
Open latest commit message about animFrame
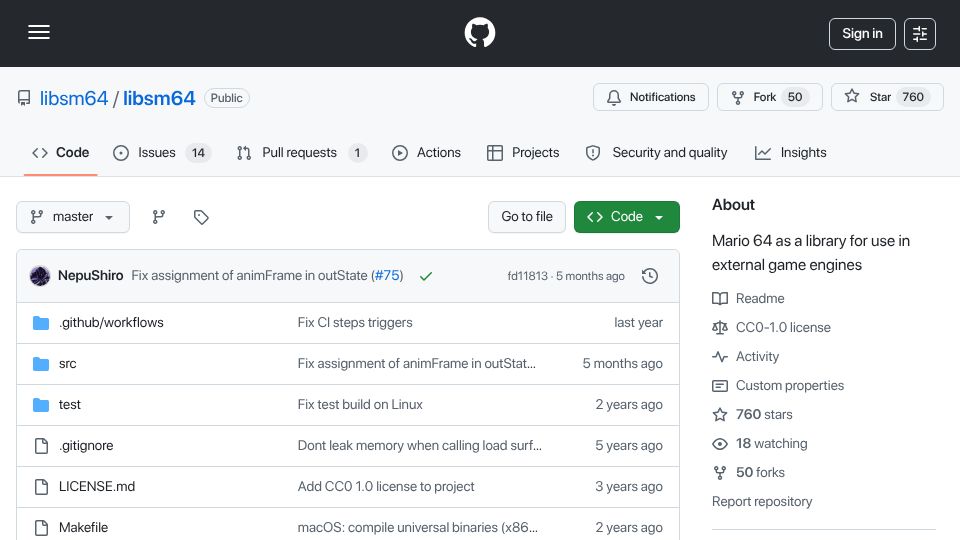(x=249, y=276)
